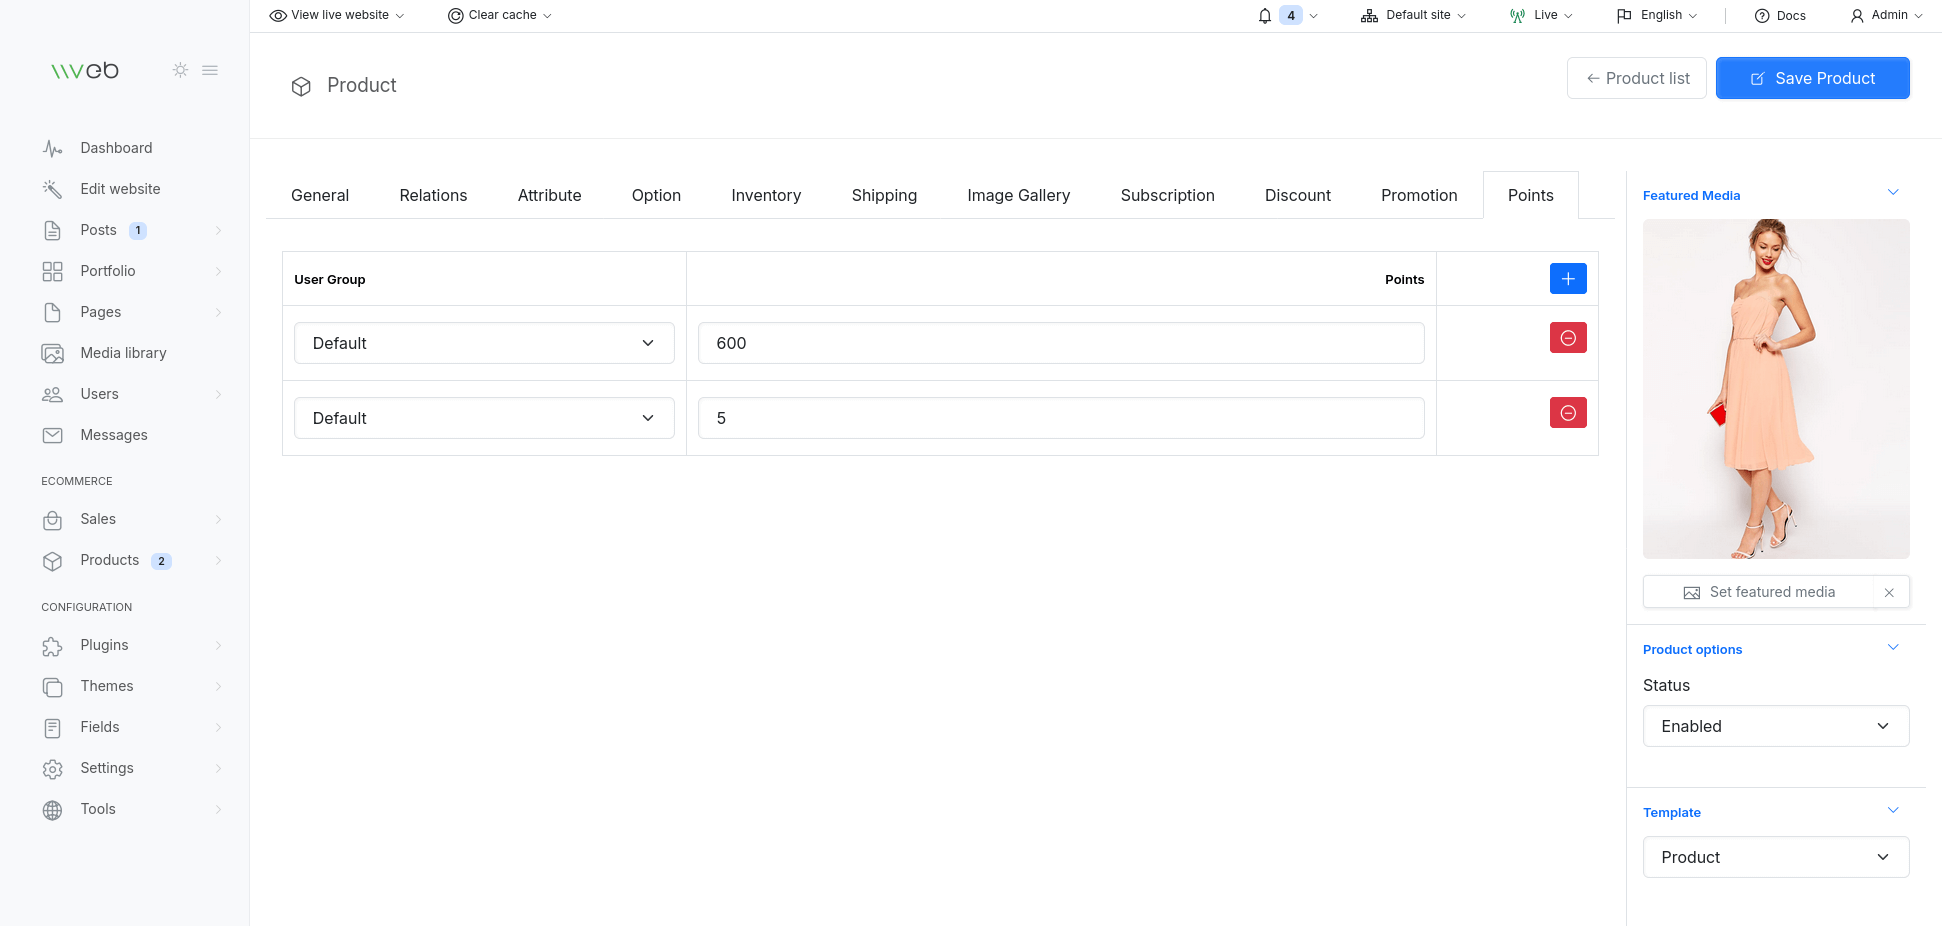The height and width of the screenshot is (926, 1942).
Task: Open the Status dropdown showing Enabled
Action: [1775, 726]
